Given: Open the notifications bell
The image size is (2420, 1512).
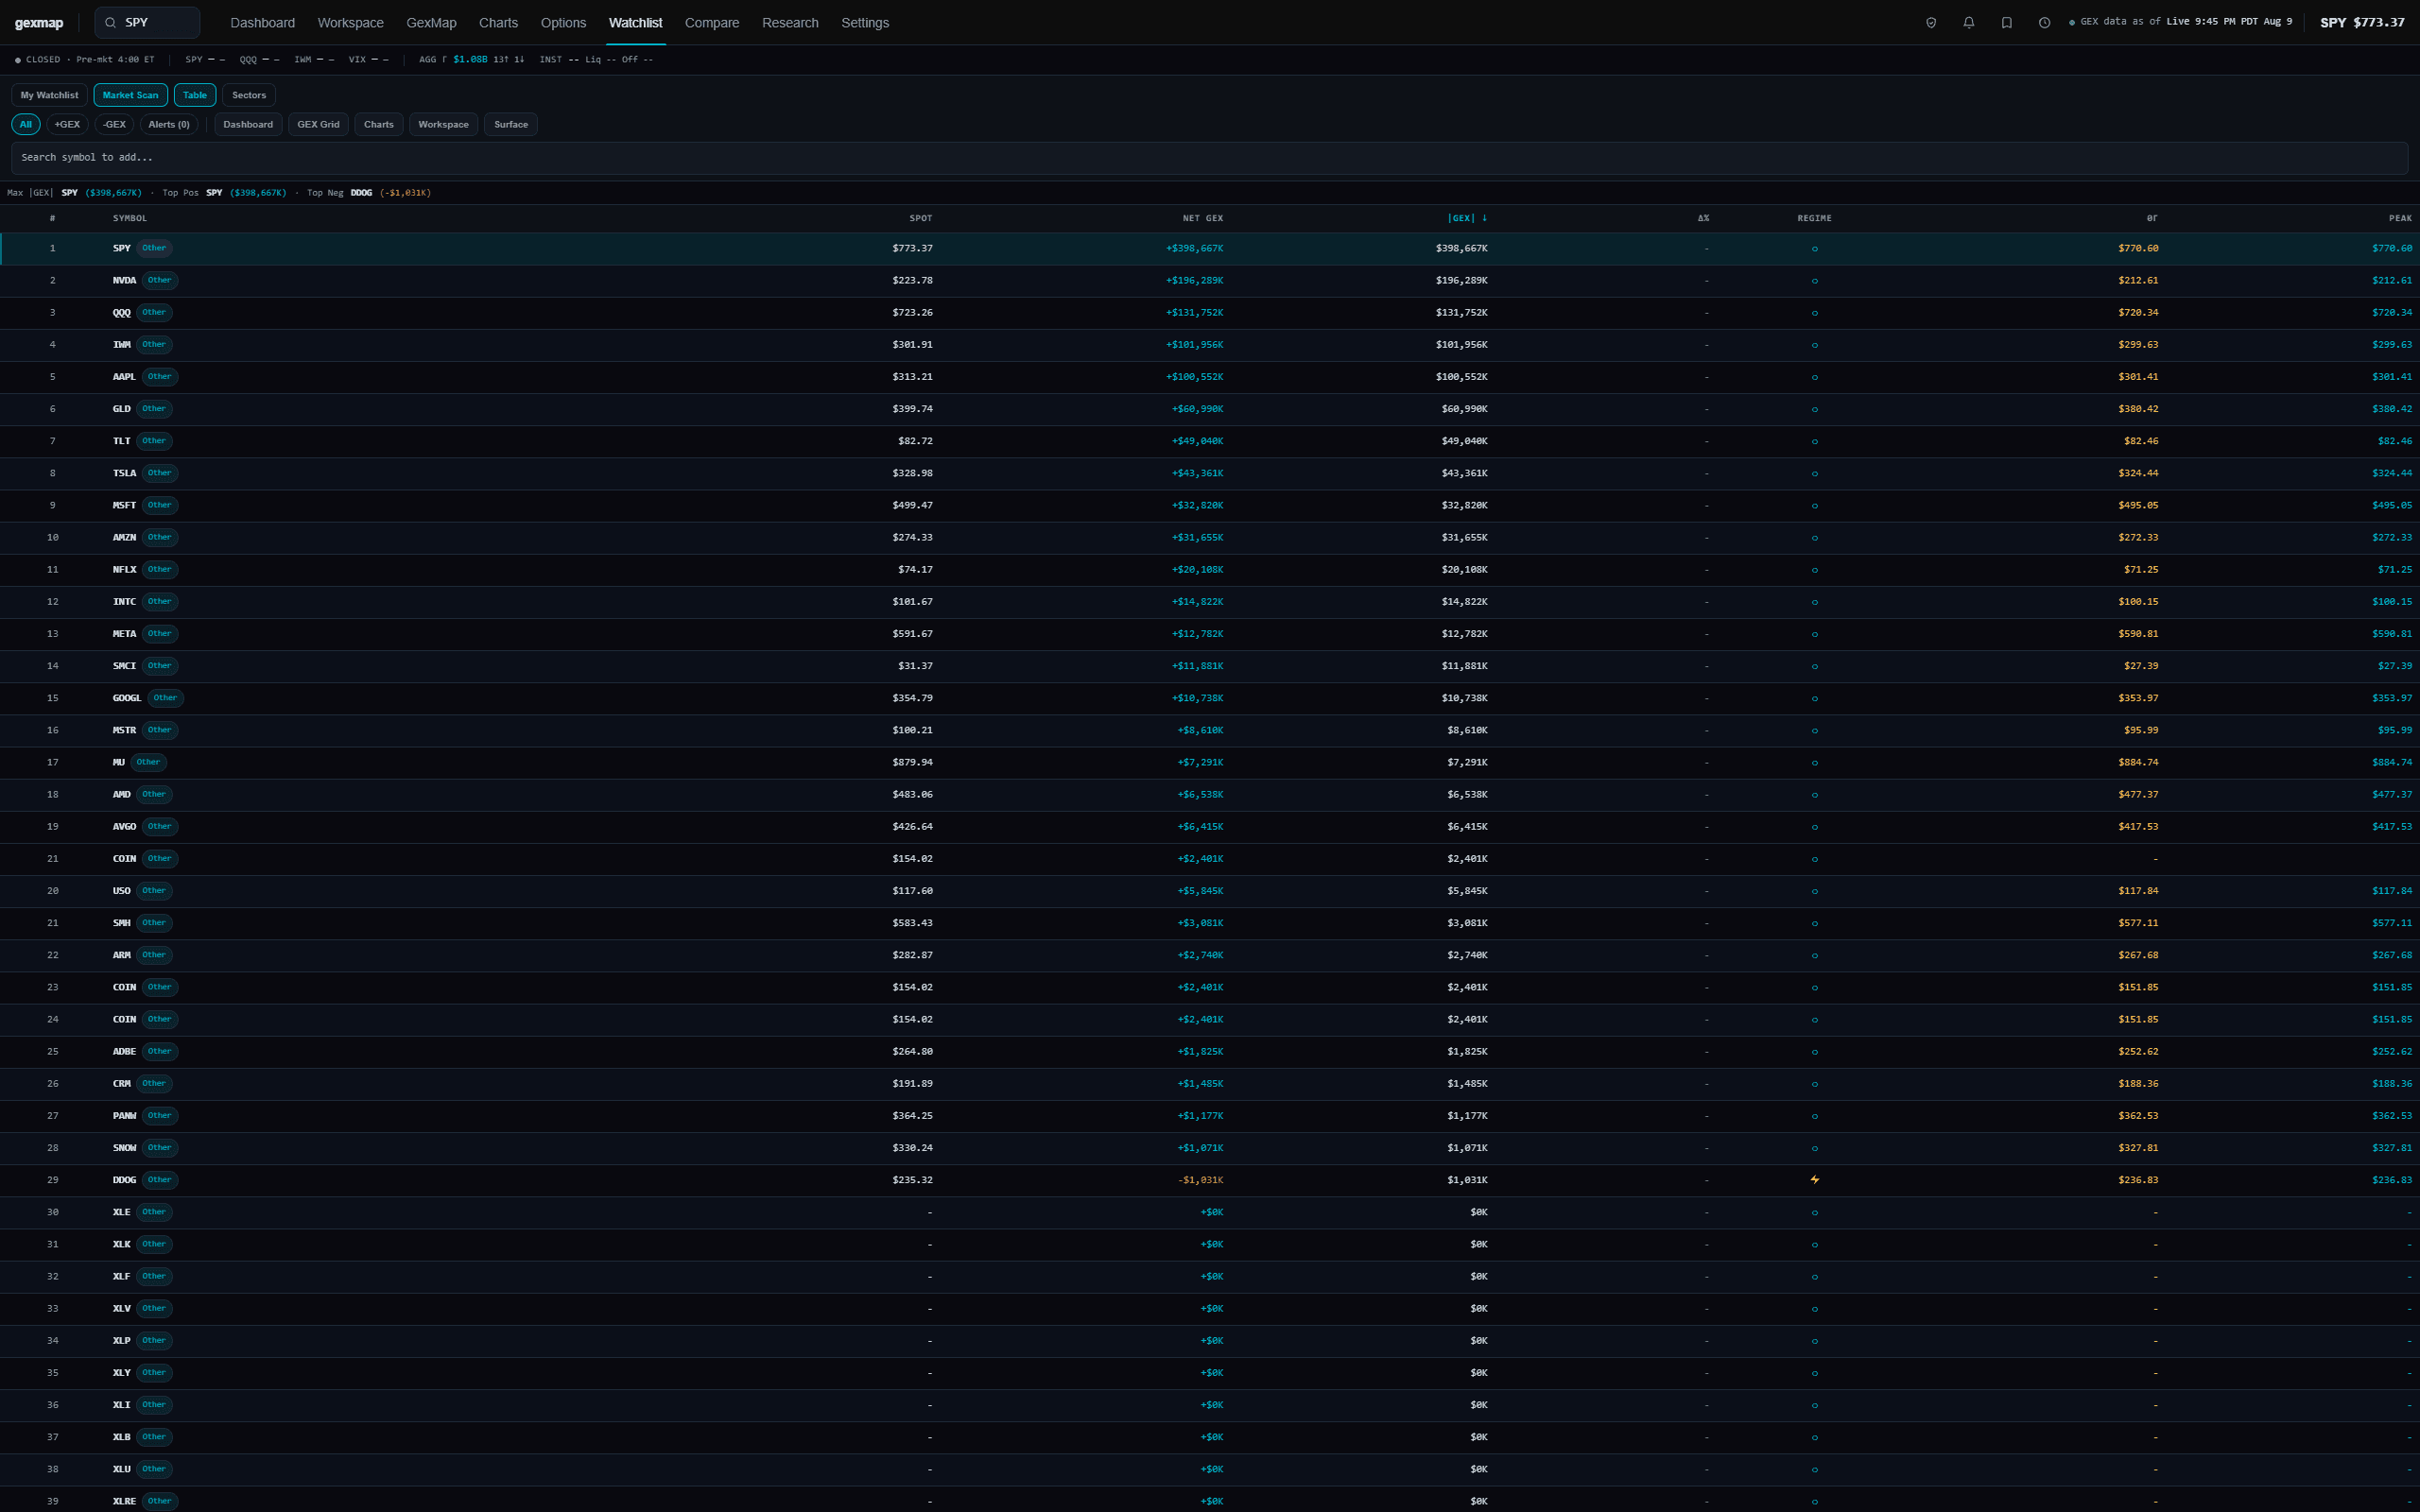Looking at the screenshot, I should (1969, 23).
